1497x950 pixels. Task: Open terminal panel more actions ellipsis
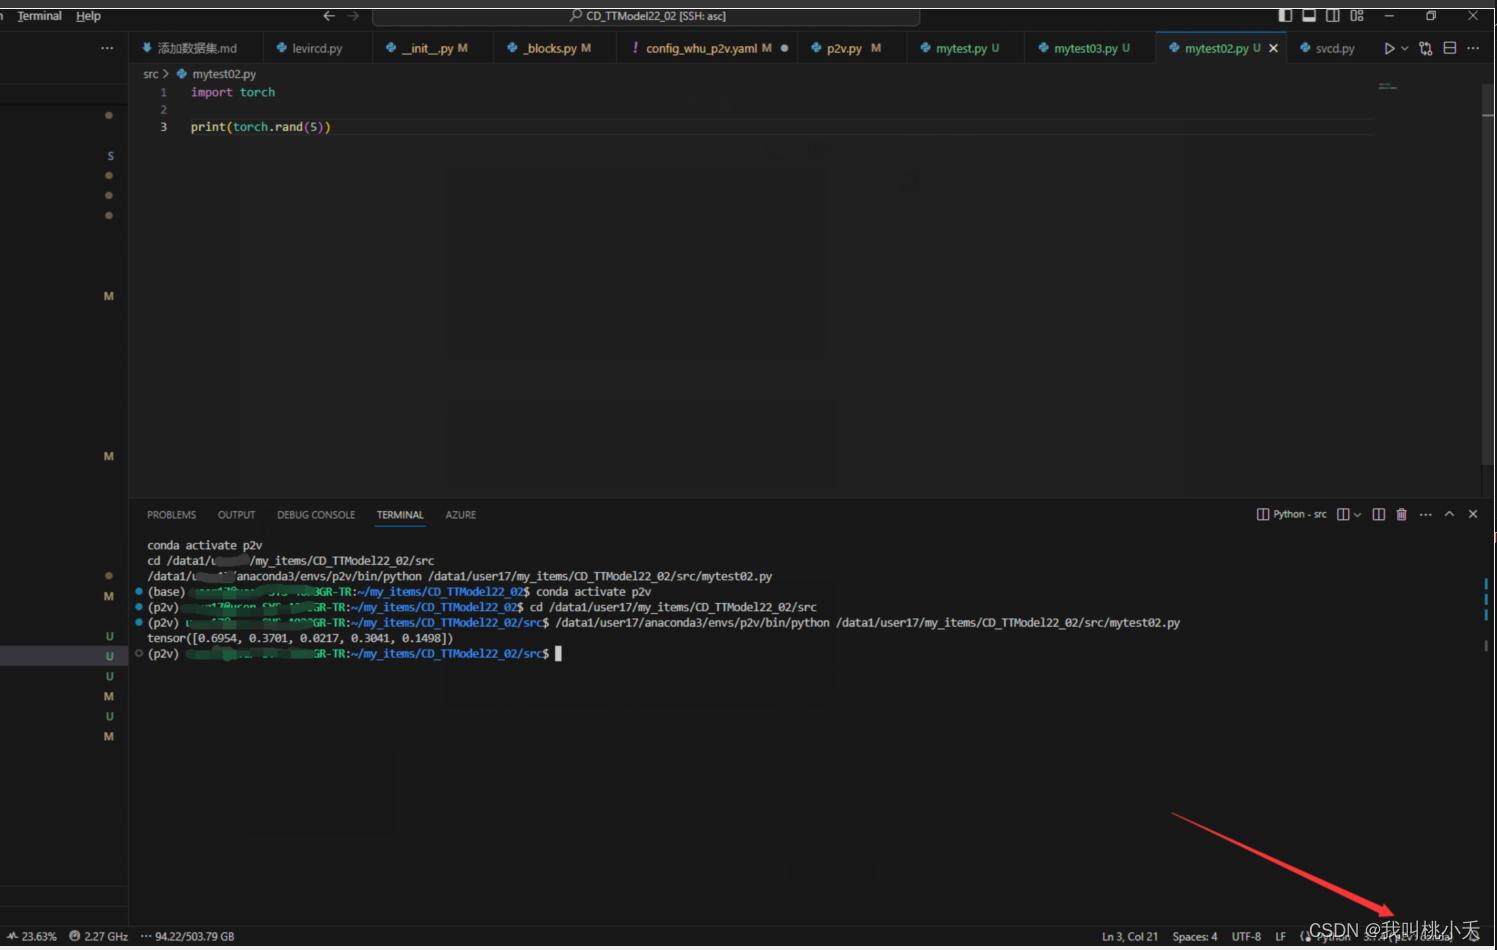(1426, 514)
